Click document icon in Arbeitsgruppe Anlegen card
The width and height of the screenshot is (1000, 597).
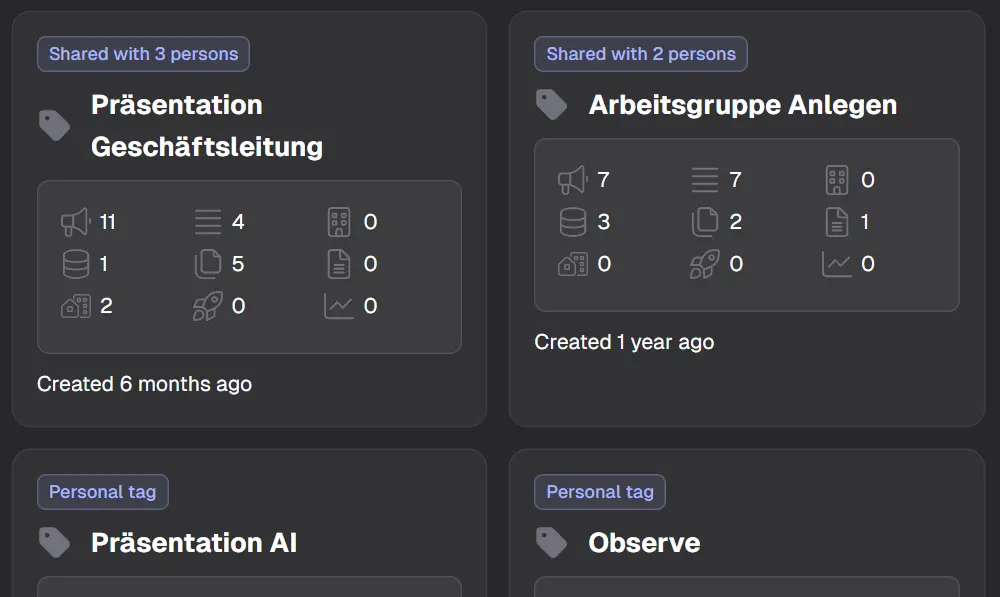[x=837, y=222]
